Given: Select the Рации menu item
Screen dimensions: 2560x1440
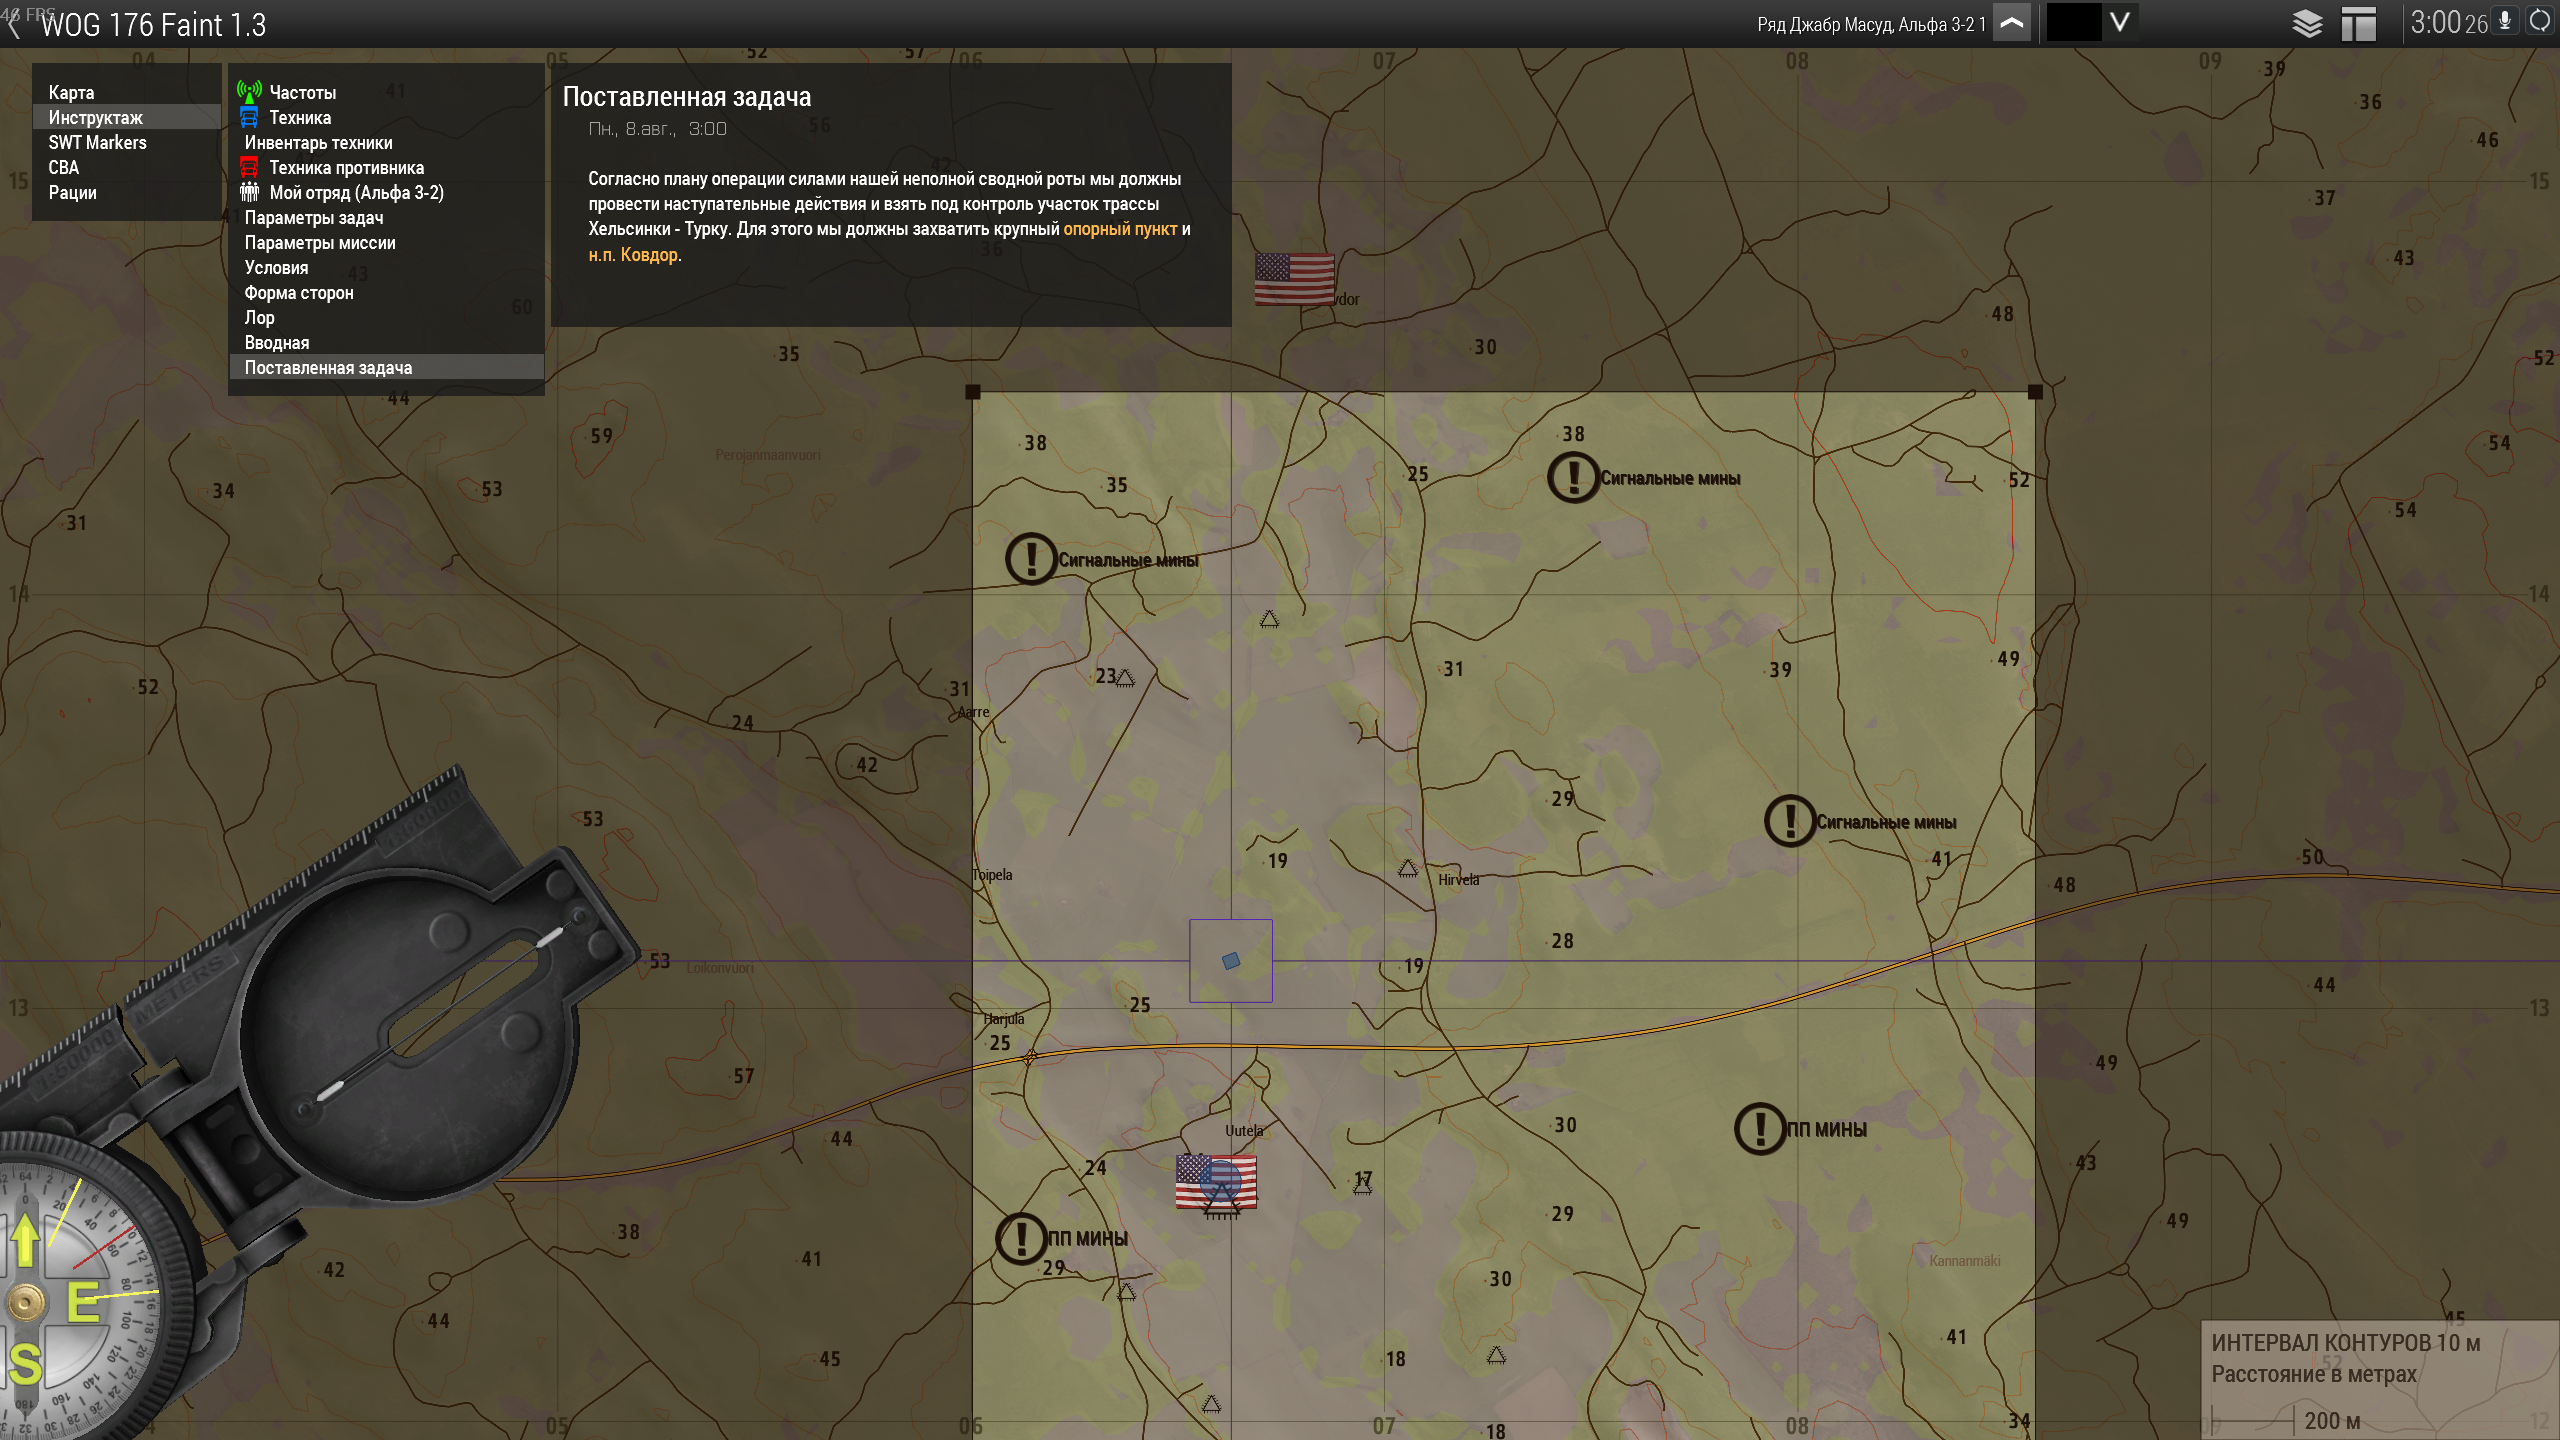Looking at the screenshot, I should coord(72,192).
